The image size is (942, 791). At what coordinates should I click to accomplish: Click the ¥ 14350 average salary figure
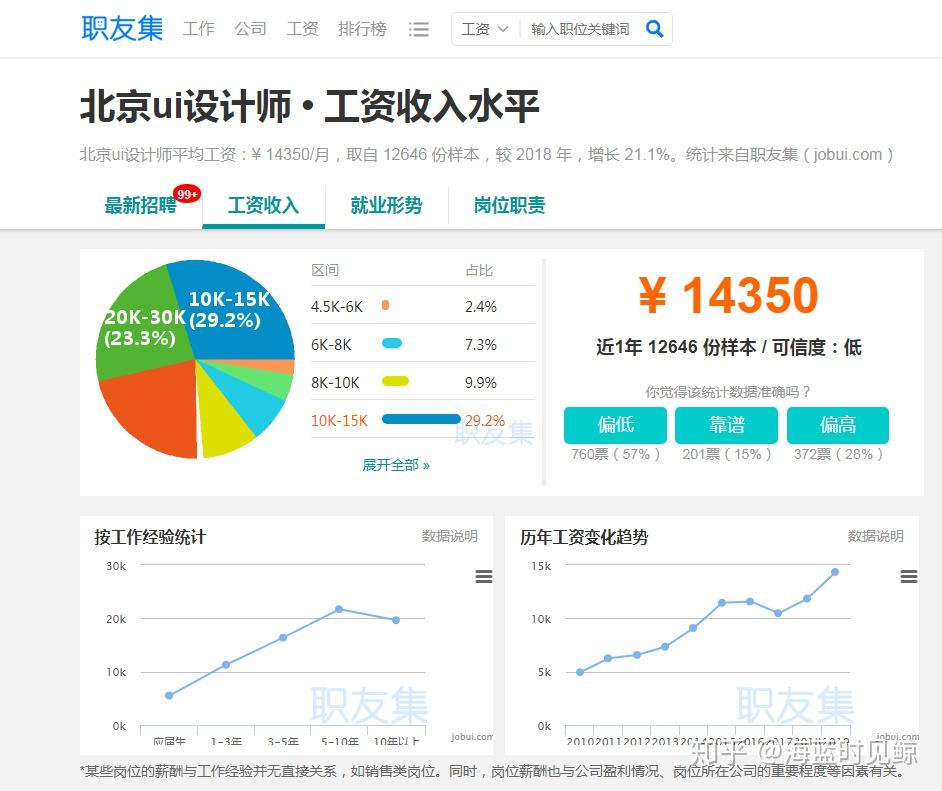(728, 295)
